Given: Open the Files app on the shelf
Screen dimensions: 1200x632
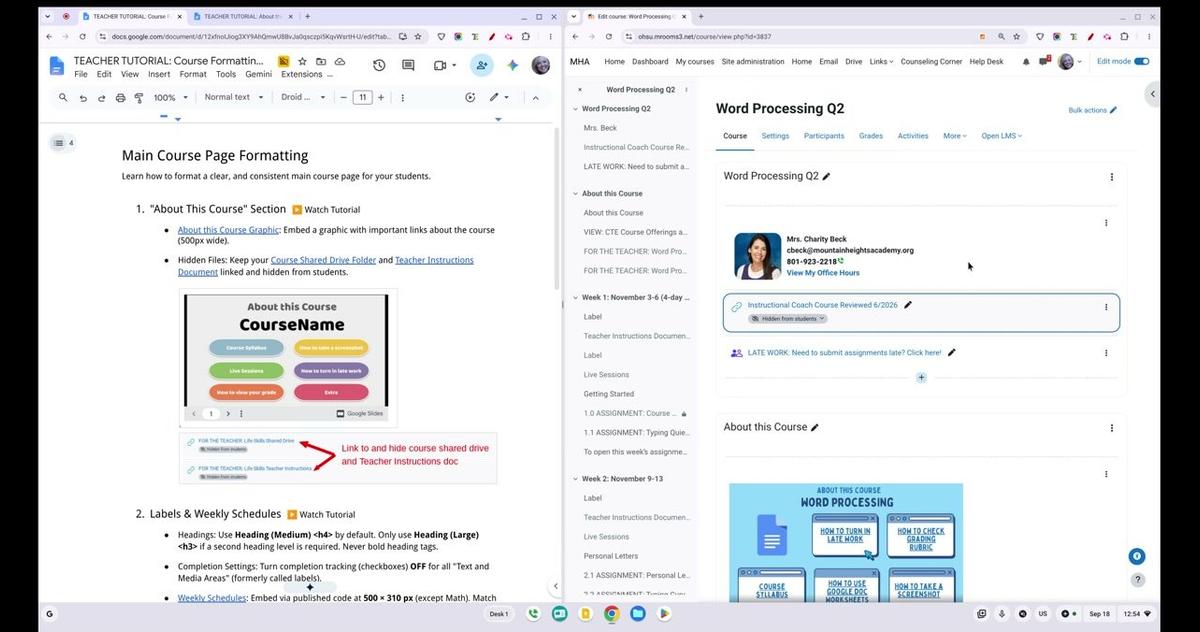Looking at the screenshot, I should (x=637, y=613).
